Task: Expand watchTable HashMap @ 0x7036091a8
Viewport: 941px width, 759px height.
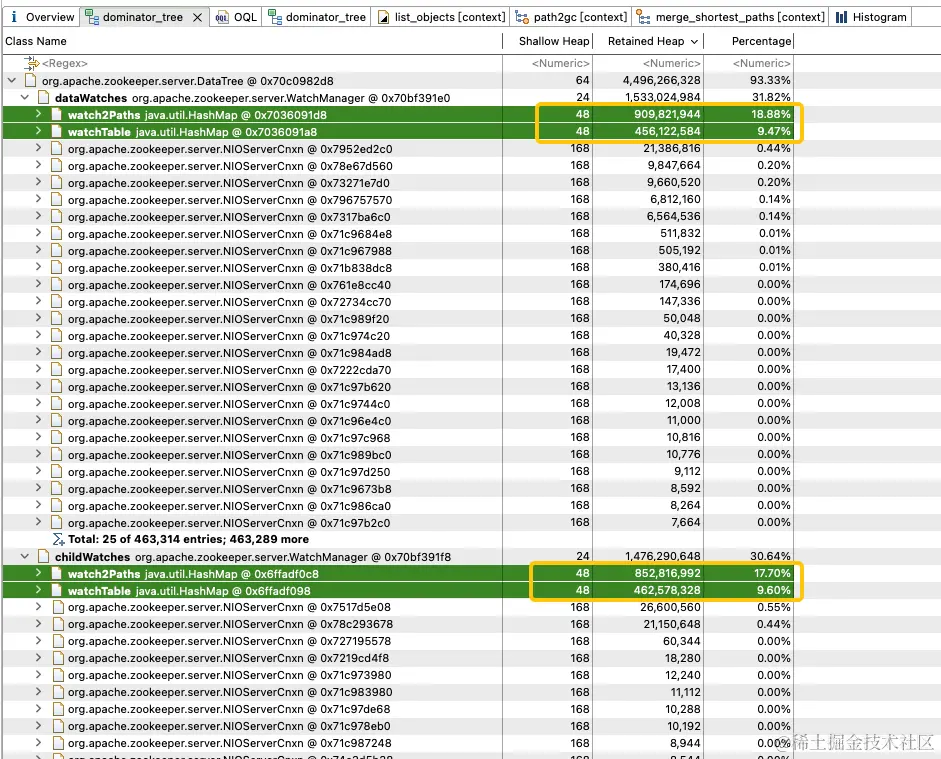Action: click(x=38, y=130)
